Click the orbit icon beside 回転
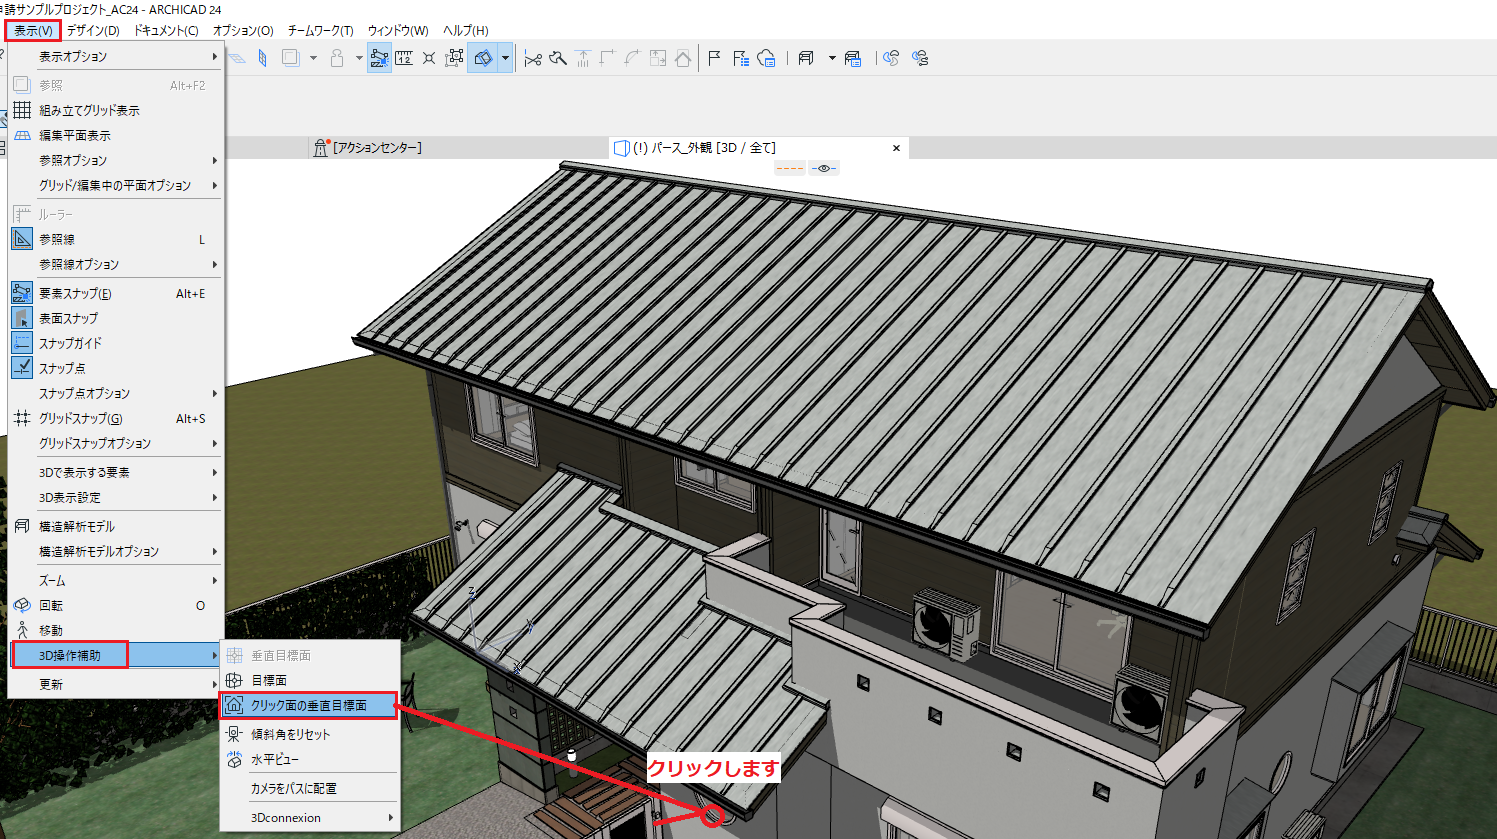This screenshot has width=1497, height=839. pos(22,605)
